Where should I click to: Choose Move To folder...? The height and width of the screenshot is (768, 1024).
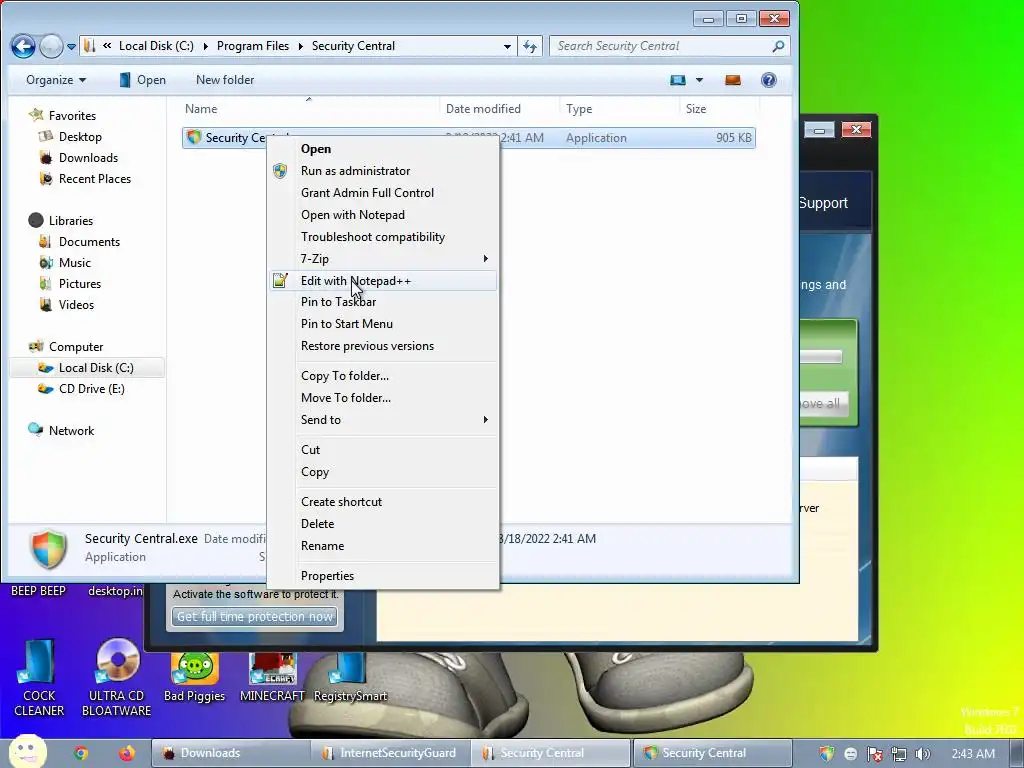383,398
